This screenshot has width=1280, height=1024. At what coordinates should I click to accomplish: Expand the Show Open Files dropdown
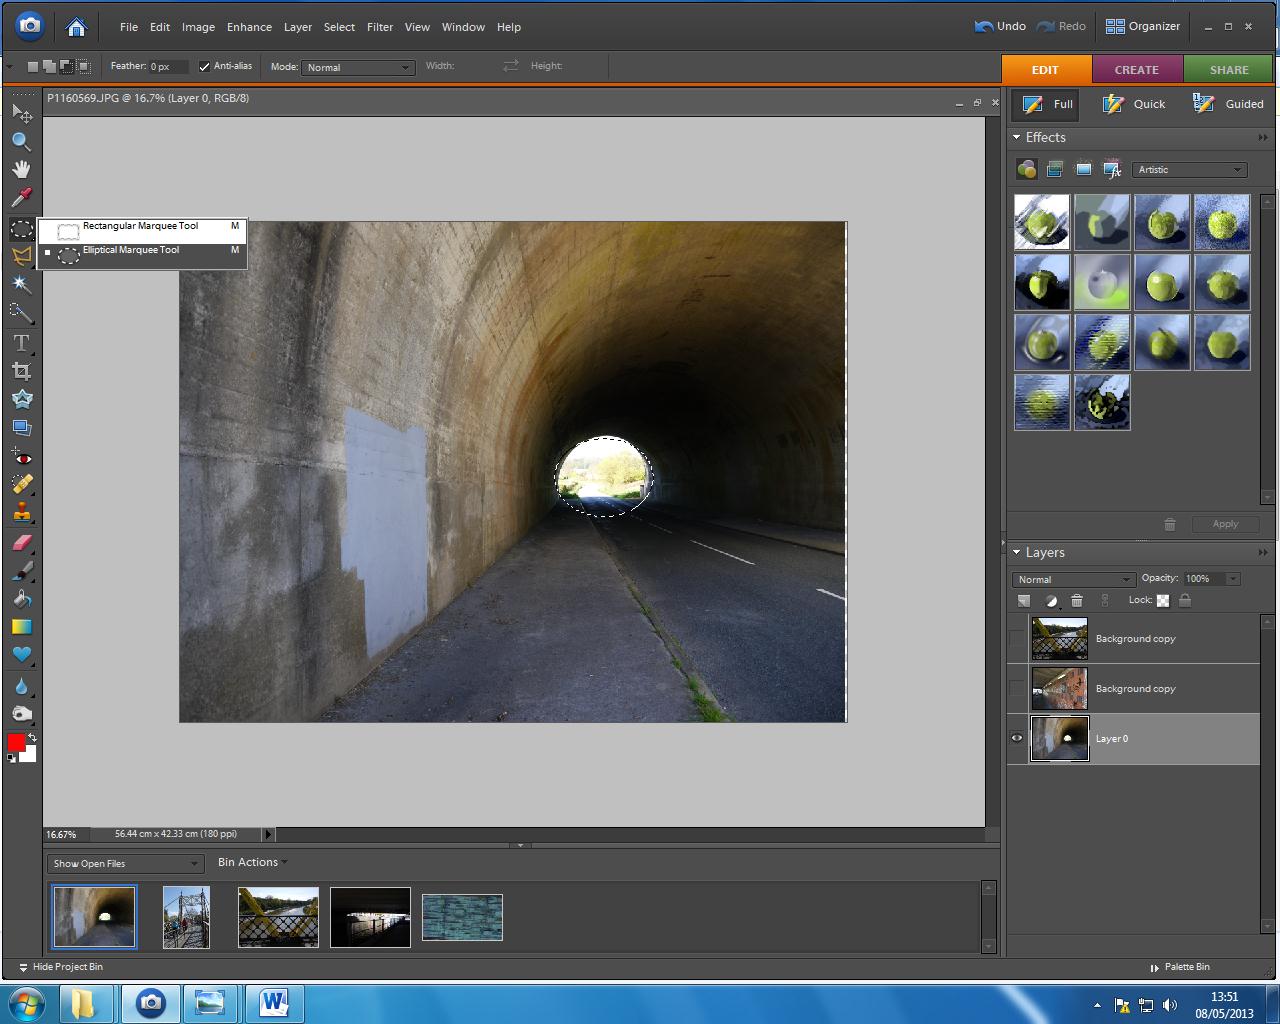tap(126, 864)
